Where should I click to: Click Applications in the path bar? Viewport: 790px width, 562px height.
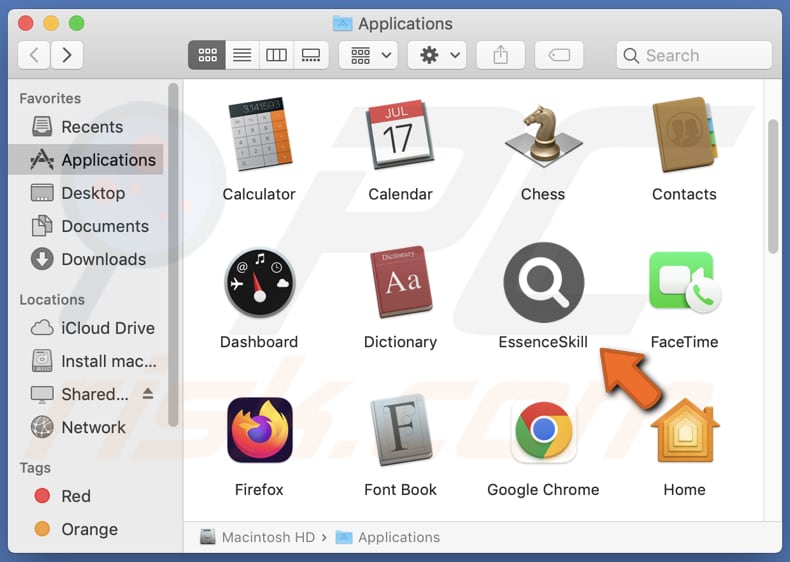[388, 537]
